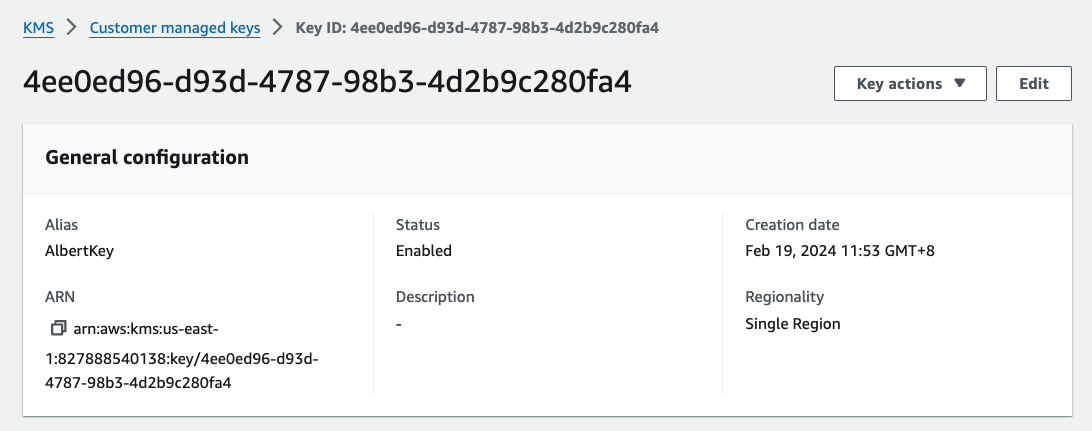Go to the KMS breadcrumb link
This screenshot has width=1092, height=431.
point(38,28)
